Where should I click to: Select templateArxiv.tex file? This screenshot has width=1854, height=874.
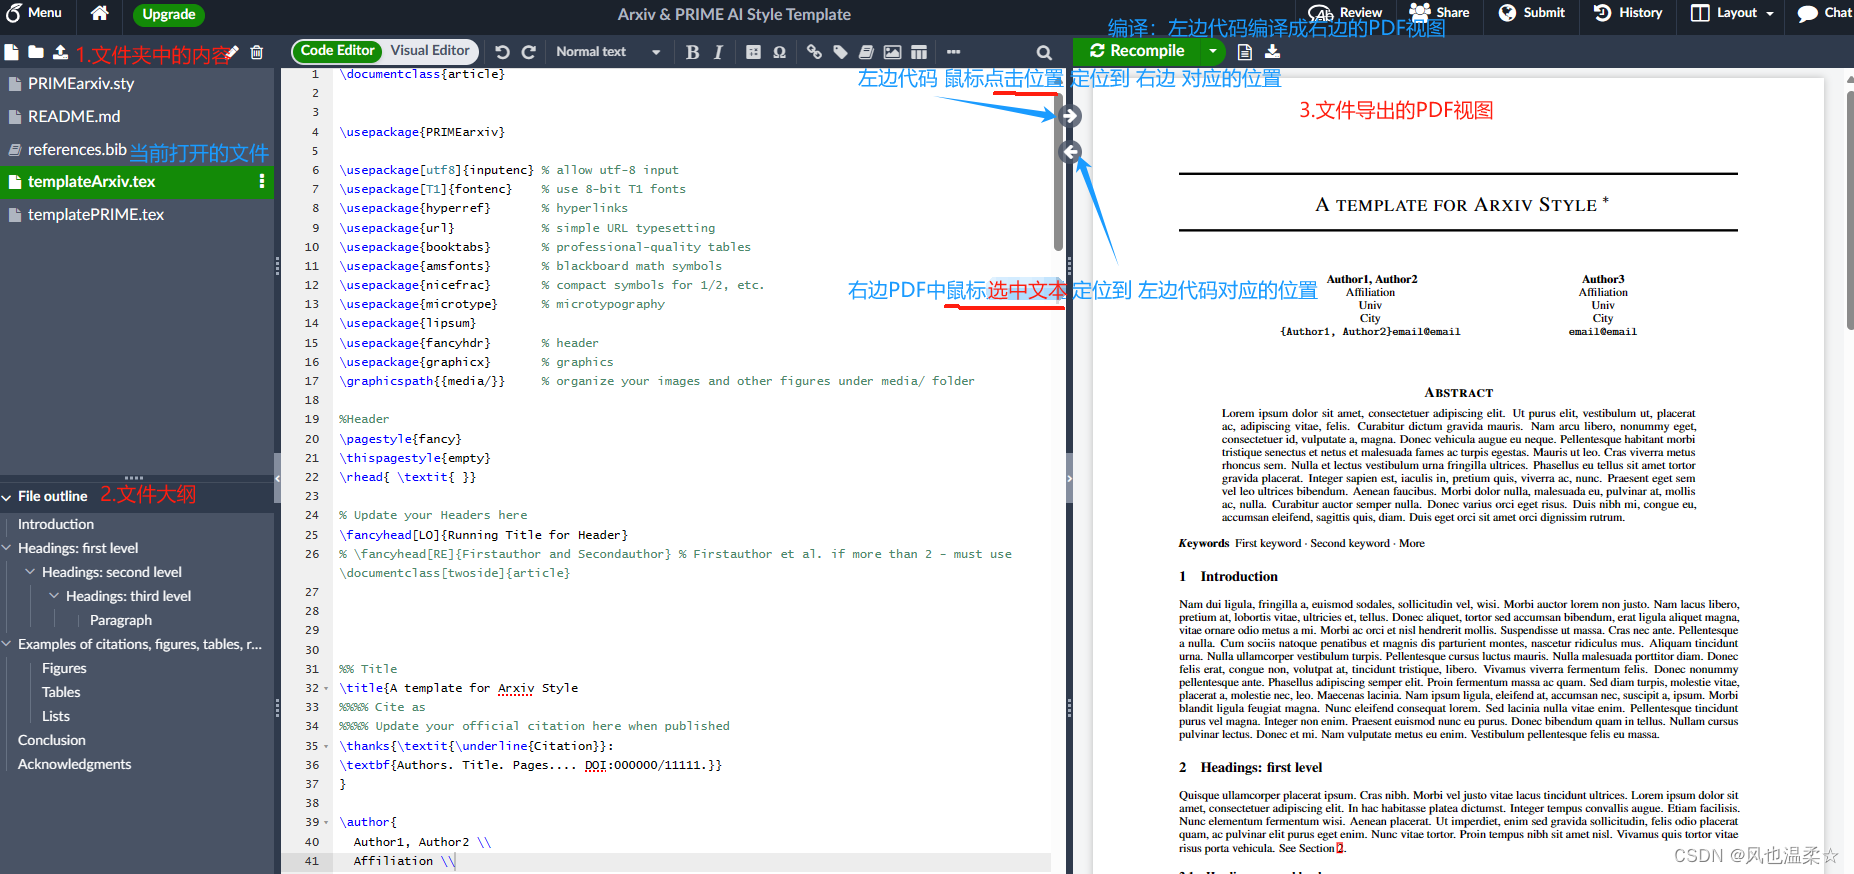92,182
